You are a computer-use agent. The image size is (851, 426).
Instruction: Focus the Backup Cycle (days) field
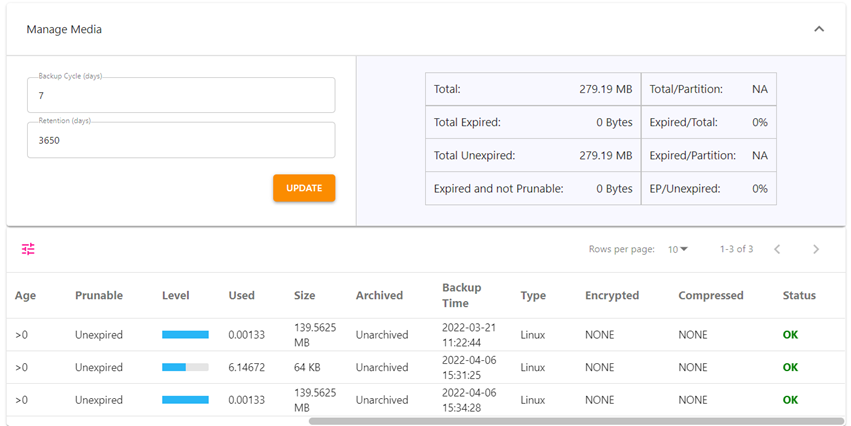181,95
